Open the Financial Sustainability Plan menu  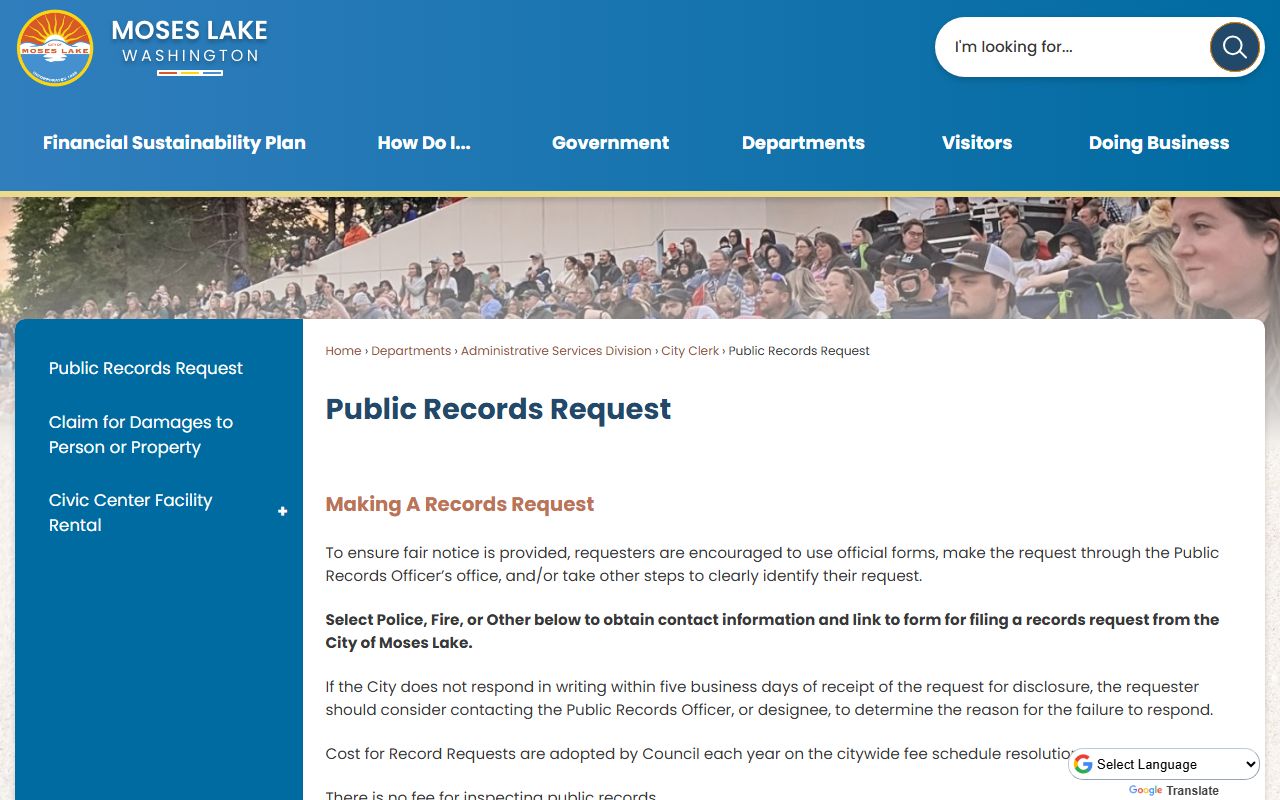tap(174, 143)
